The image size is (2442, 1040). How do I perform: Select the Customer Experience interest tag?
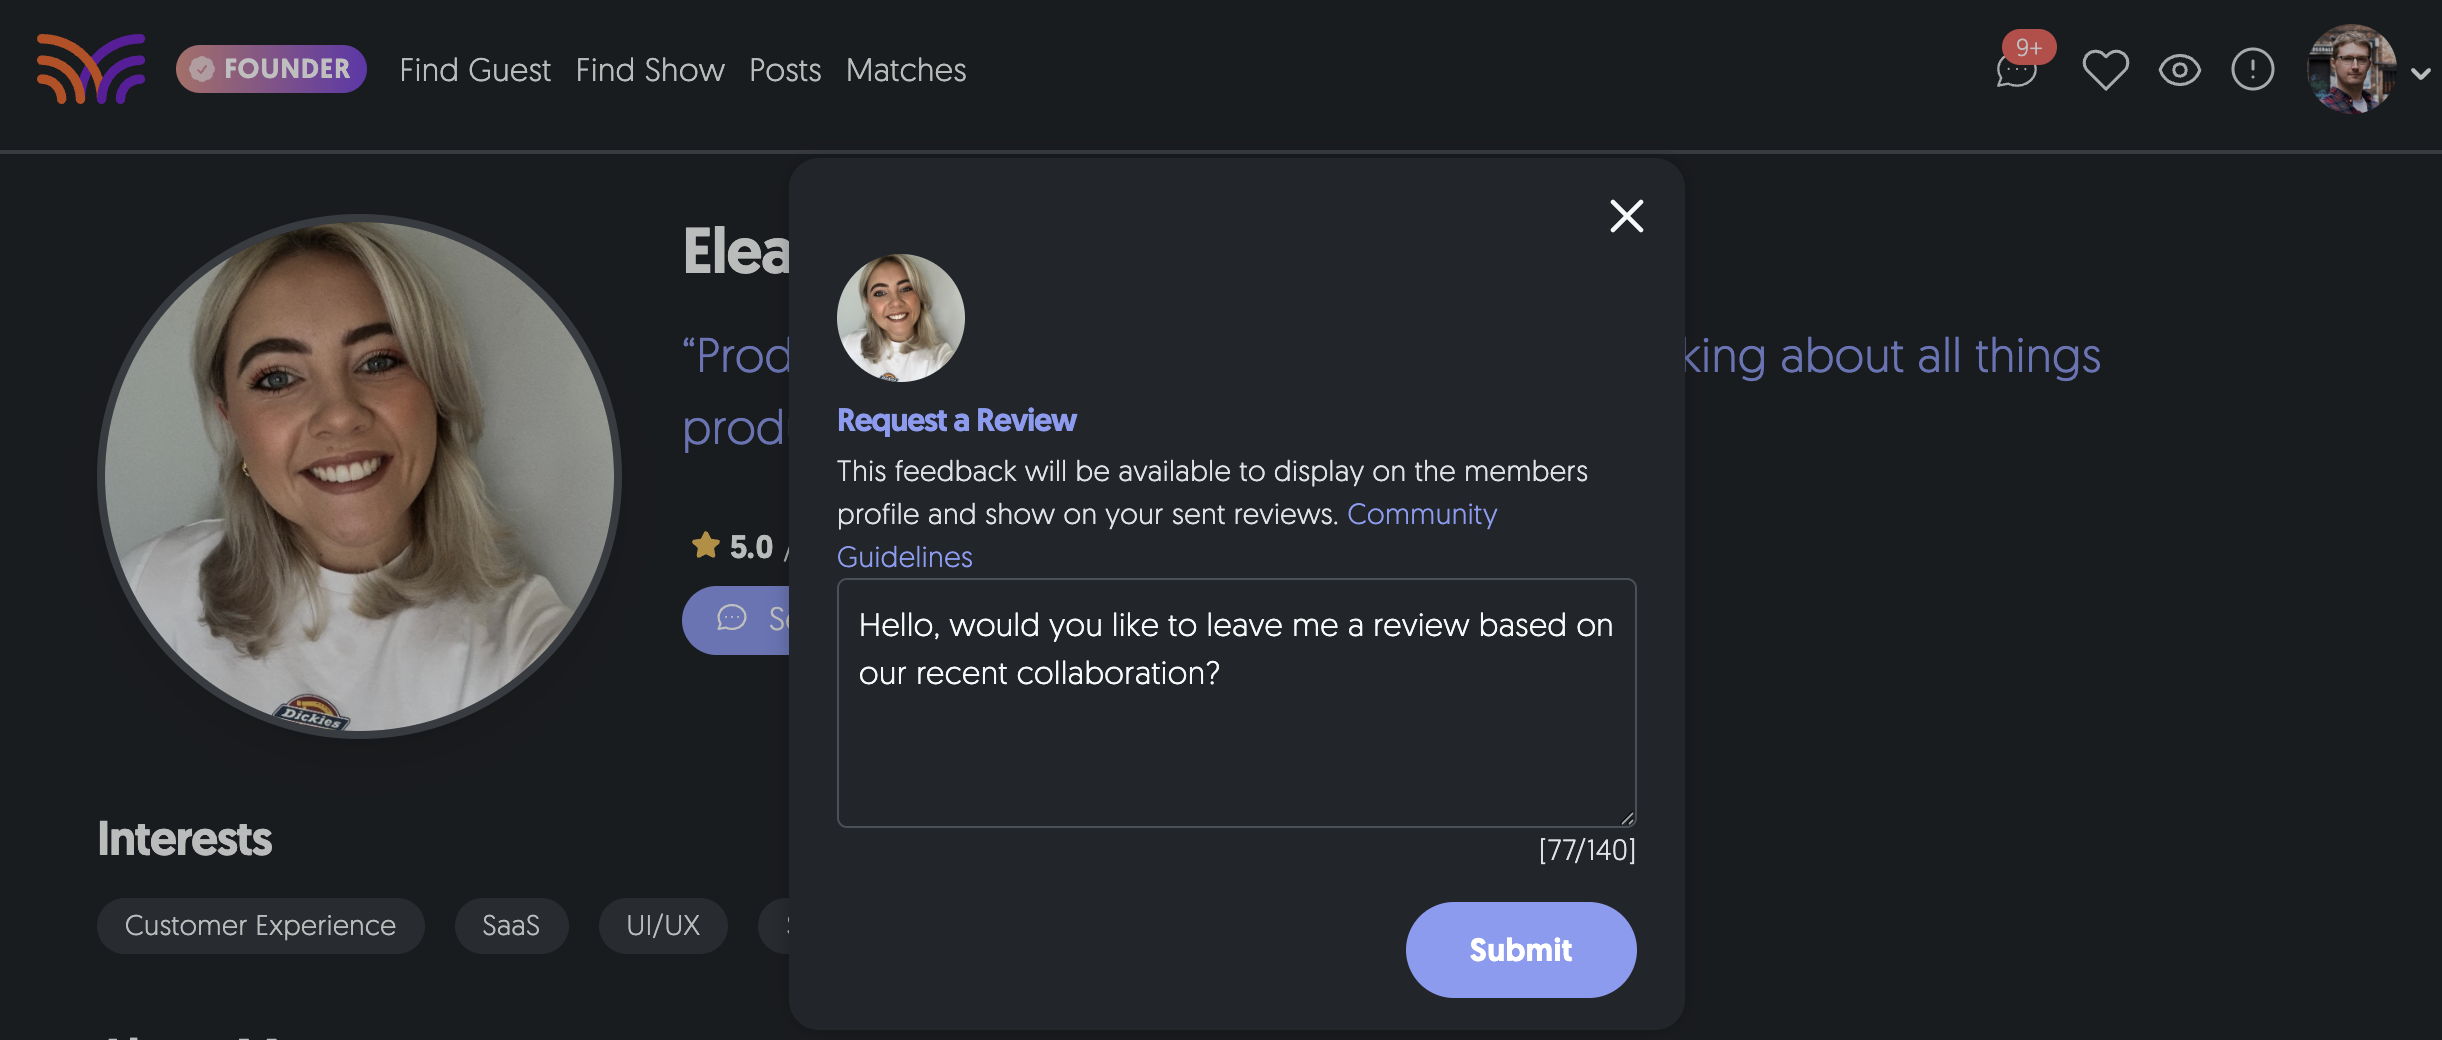(260, 925)
